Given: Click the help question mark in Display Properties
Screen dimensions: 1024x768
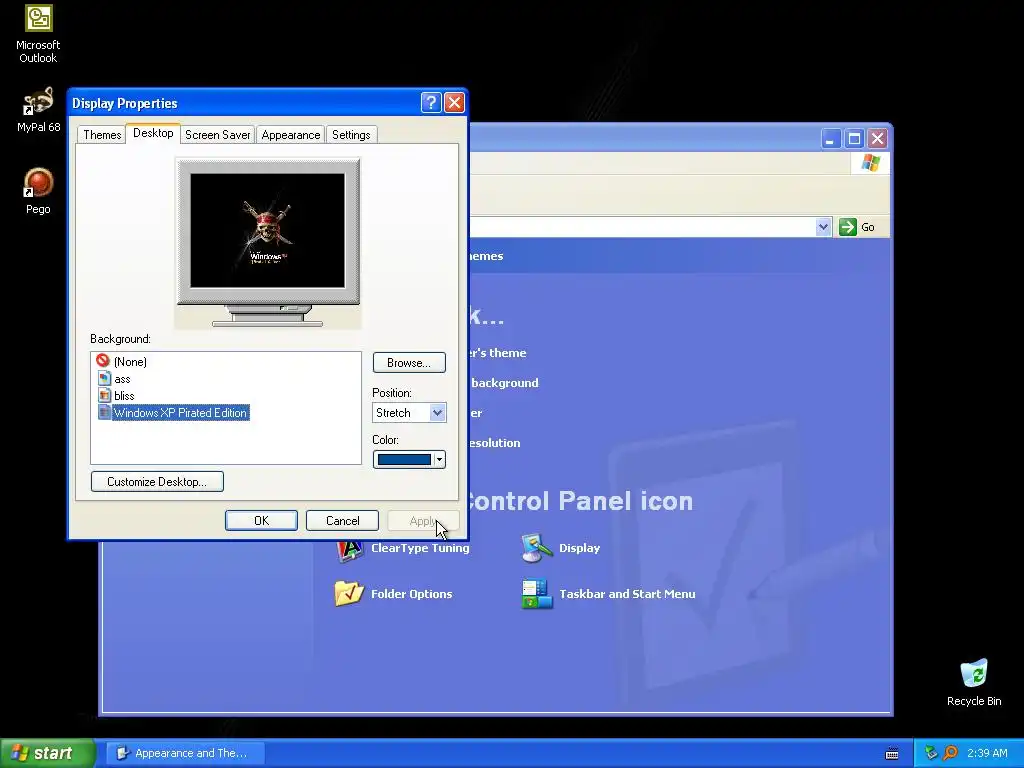Looking at the screenshot, I should (x=431, y=103).
